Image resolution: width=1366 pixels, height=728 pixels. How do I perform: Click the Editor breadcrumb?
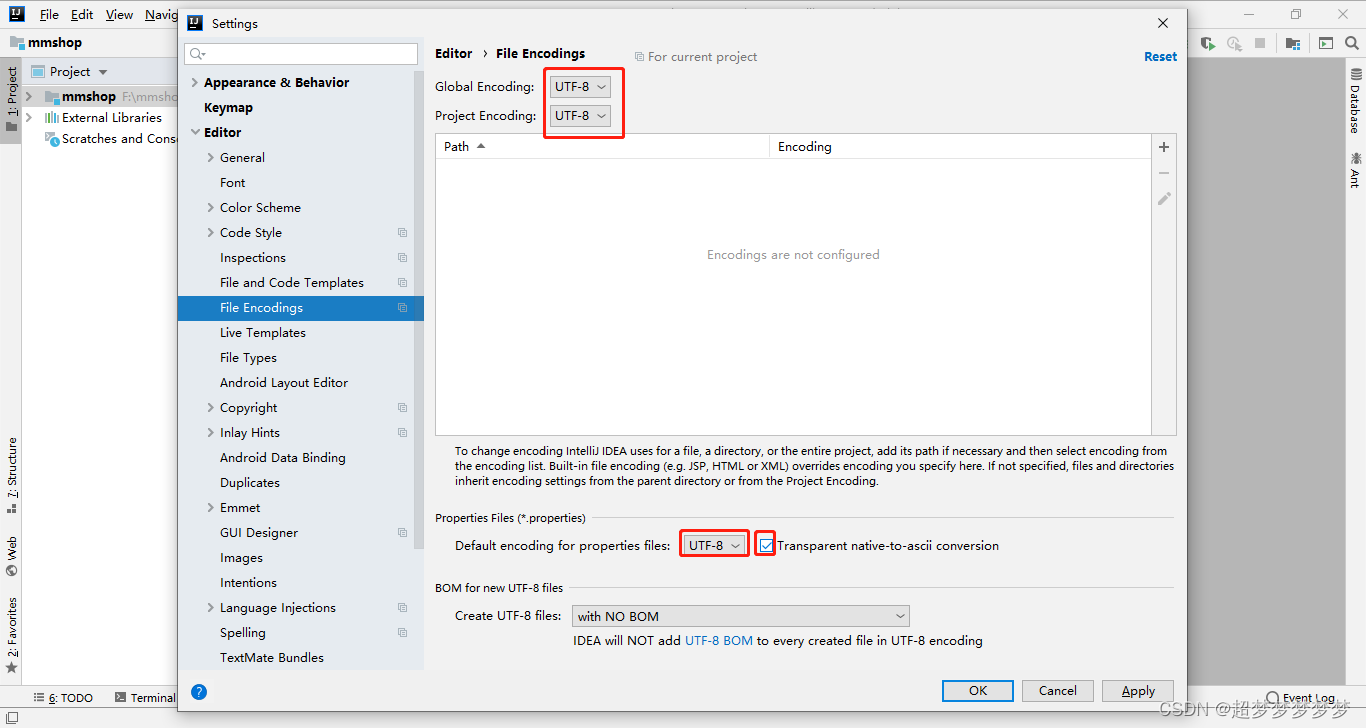click(453, 54)
